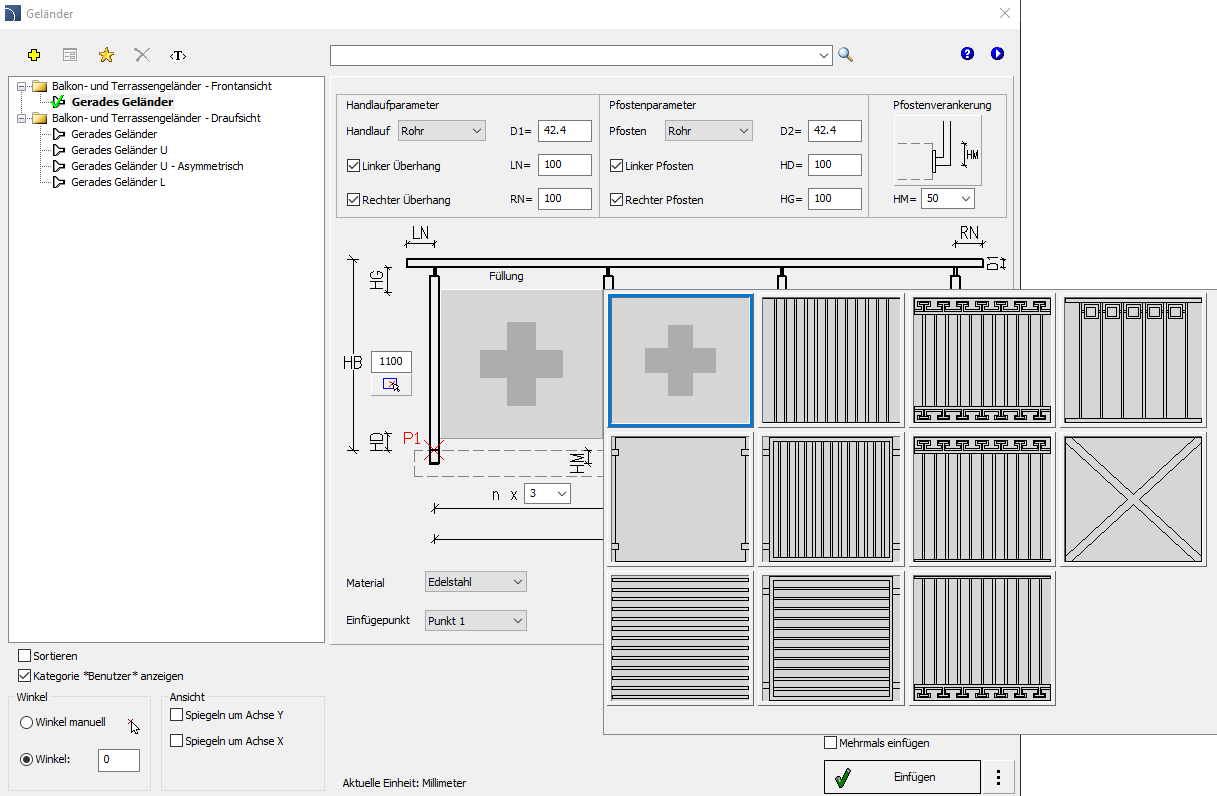Image resolution: width=1217 pixels, height=796 pixels.
Task: Choose the diagonal cross infill thumbnail
Action: 1132,500
